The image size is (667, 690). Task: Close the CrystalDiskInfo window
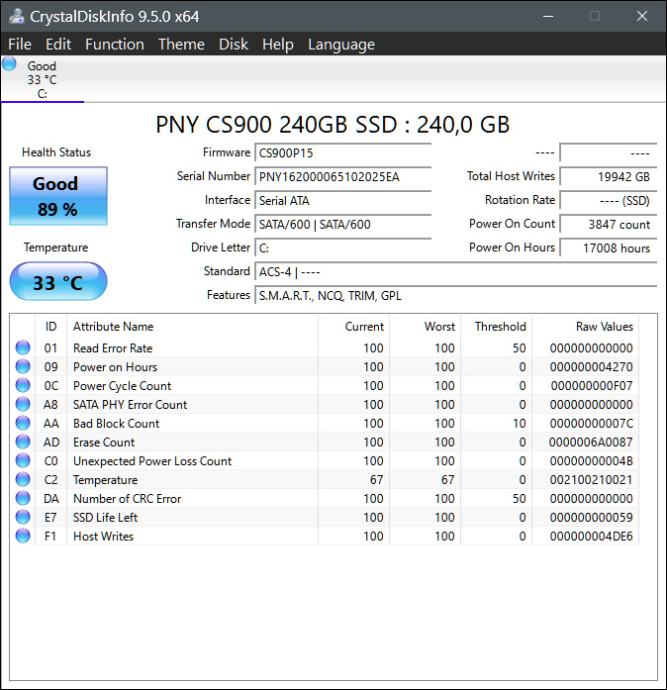[642, 16]
